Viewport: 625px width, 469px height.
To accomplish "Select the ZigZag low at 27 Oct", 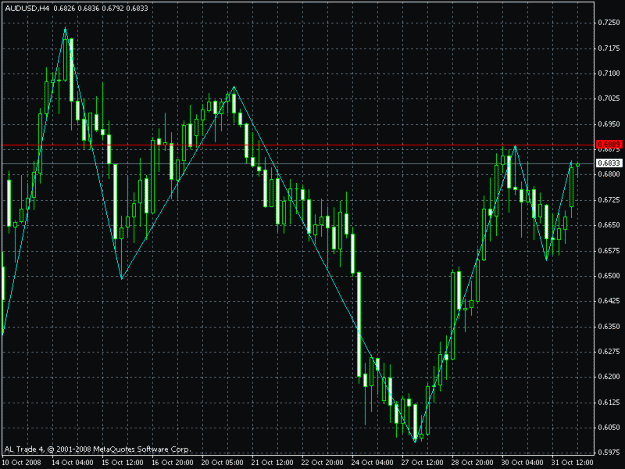I will (x=415, y=441).
